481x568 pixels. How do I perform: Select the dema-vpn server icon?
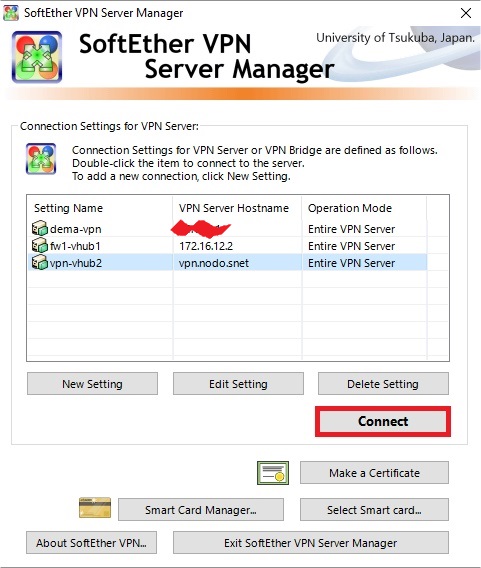click(x=39, y=229)
